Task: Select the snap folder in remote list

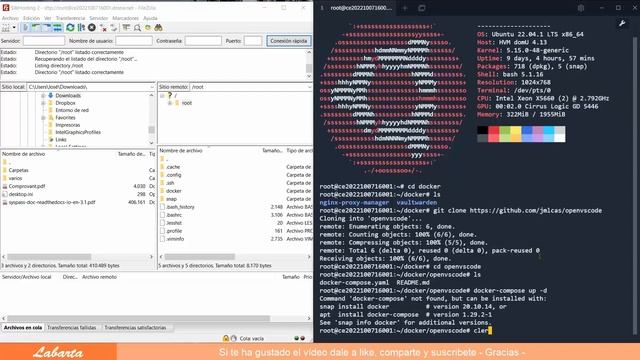Action: click(171, 199)
